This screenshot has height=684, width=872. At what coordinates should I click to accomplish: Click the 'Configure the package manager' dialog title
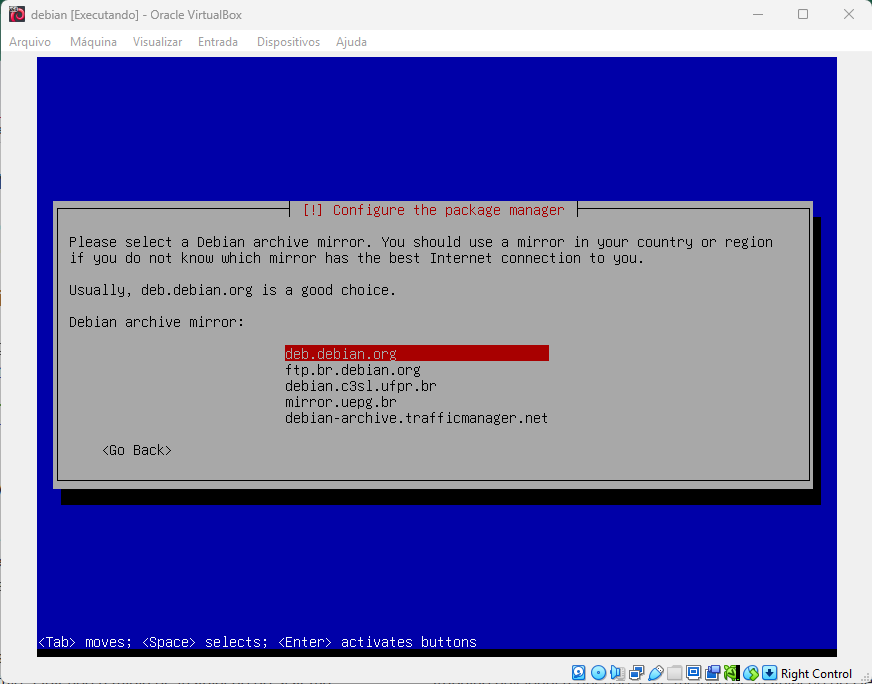(433, 210)
